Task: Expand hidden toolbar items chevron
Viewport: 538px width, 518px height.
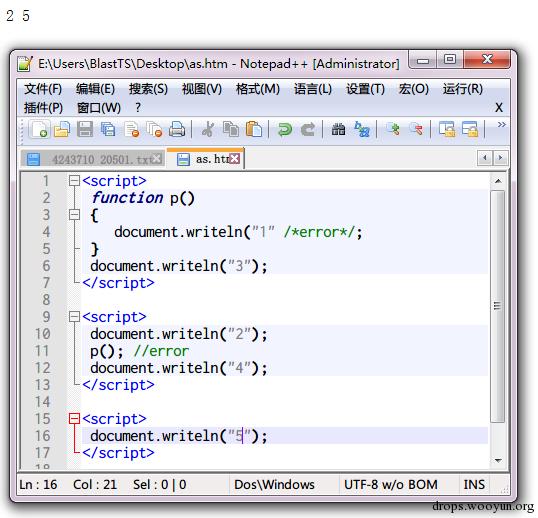Action: 501,124
